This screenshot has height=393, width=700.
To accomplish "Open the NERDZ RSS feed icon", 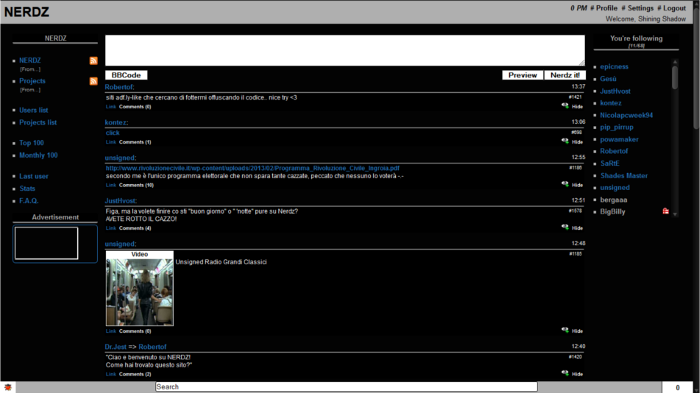I will pyautogui.click(x=93, y=61).
